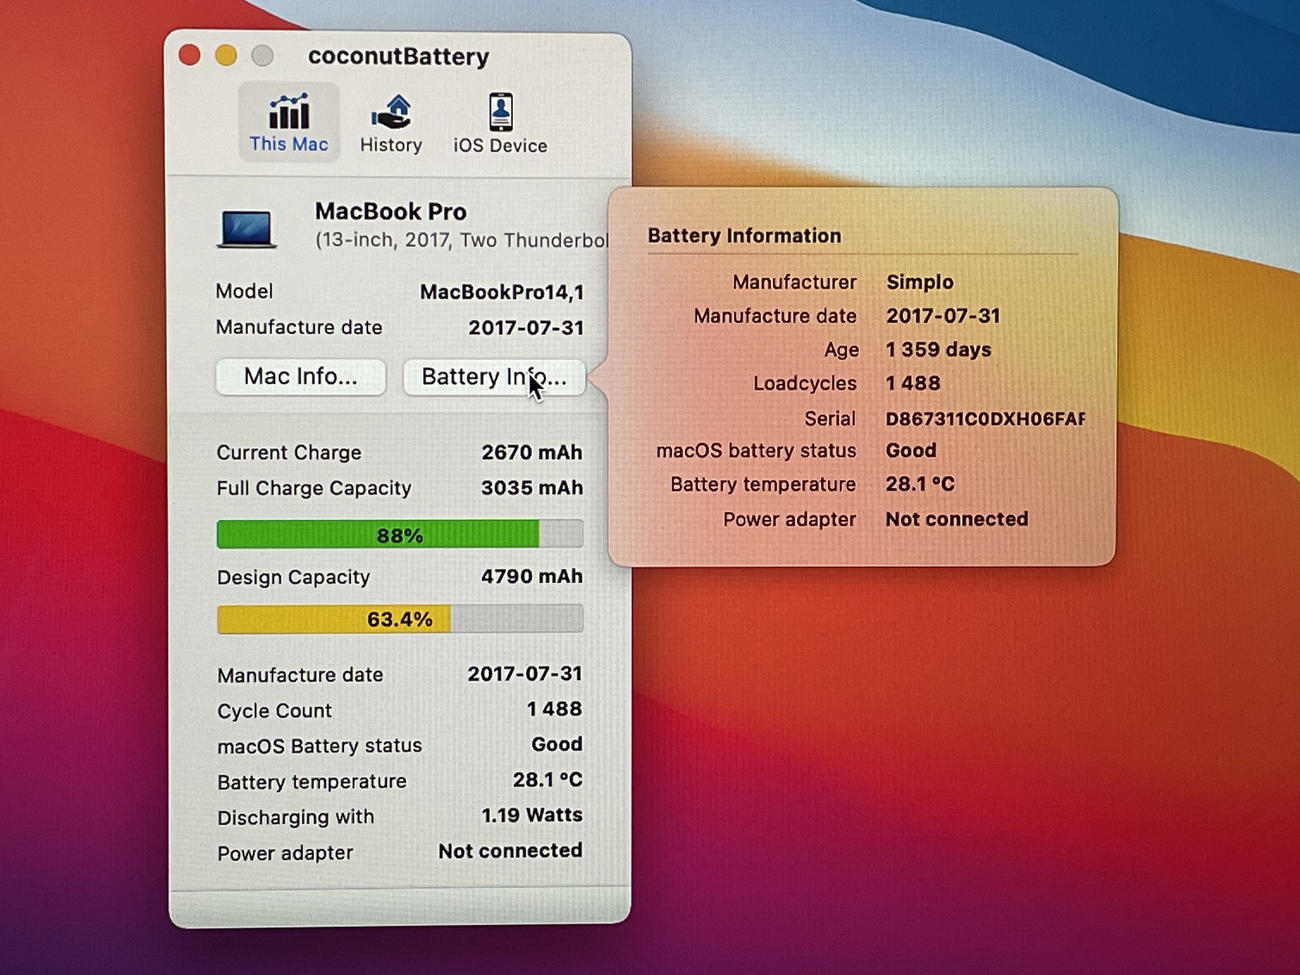Screen dimensions: 1300x975
Task: Select the battery Serial number value
Action: [985, 419]
